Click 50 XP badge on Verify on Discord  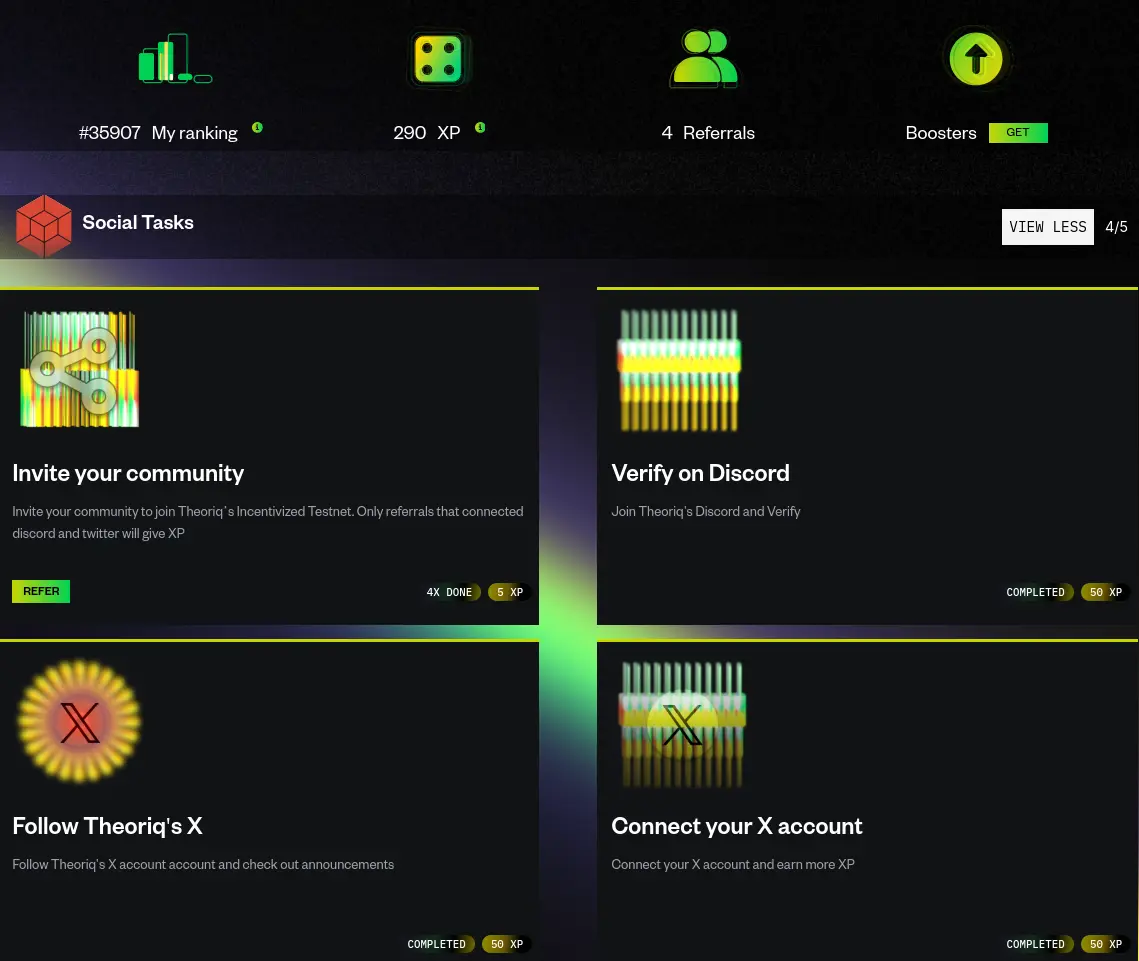click(1106, 592)
